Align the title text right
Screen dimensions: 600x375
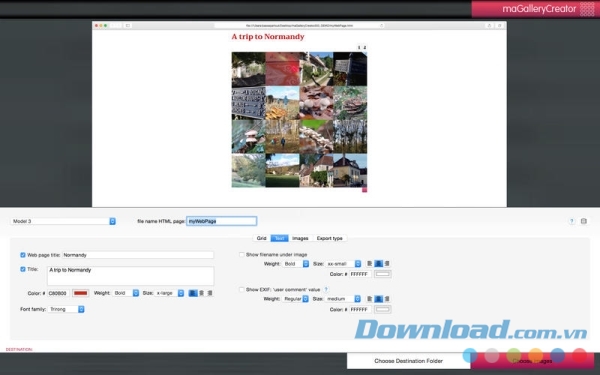coord(210,293)
